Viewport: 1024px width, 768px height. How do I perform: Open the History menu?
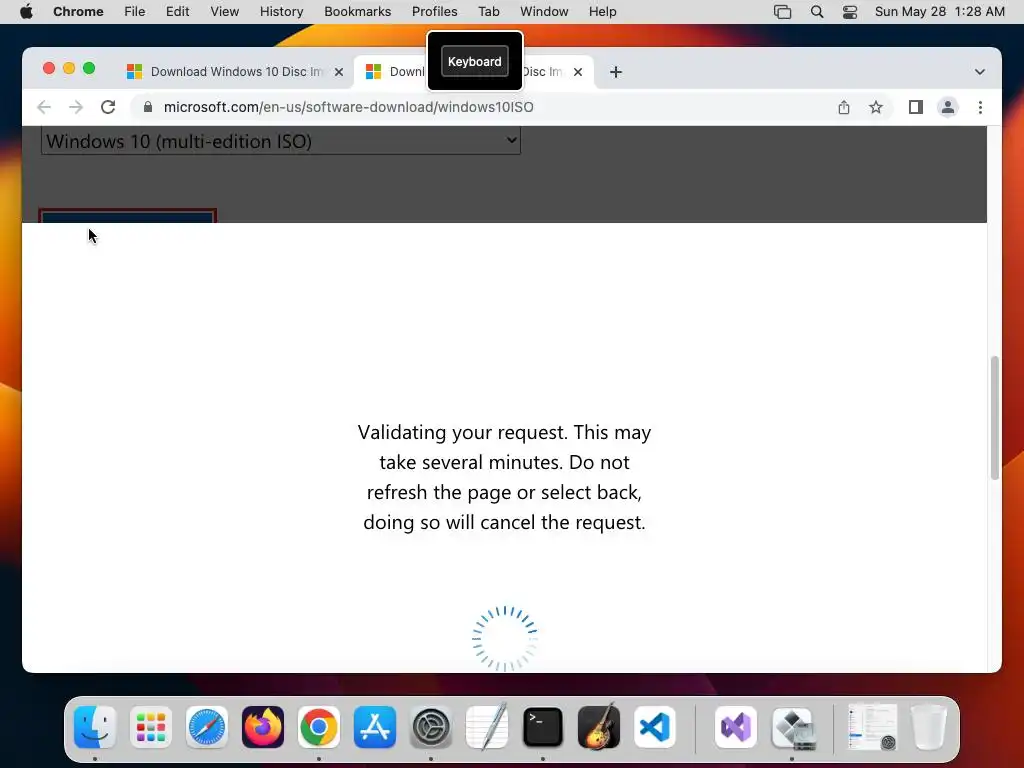tap(281, 12)
